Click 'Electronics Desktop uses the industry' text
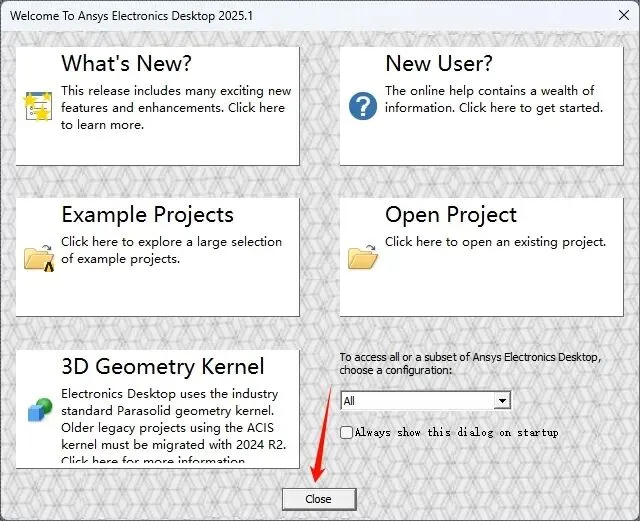This screenshot has width=640, height=521. coord(170,394)
